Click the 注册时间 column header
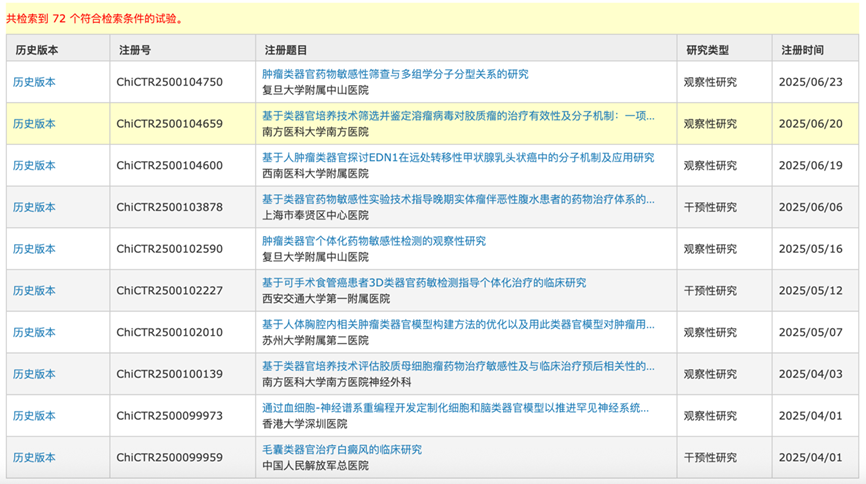Screen dimensions: 866x484 point(803,49)
